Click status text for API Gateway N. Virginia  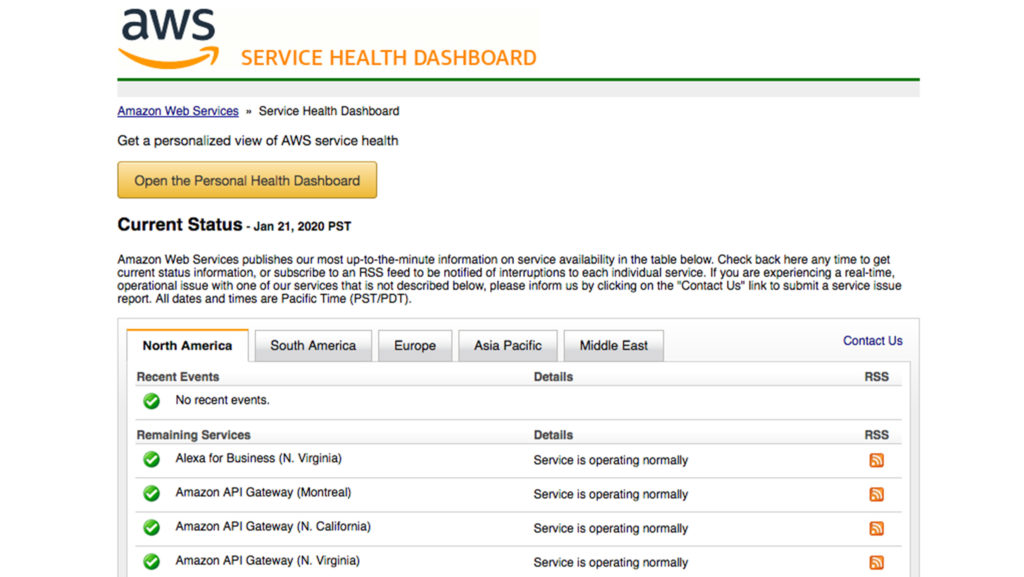point(611,562)
